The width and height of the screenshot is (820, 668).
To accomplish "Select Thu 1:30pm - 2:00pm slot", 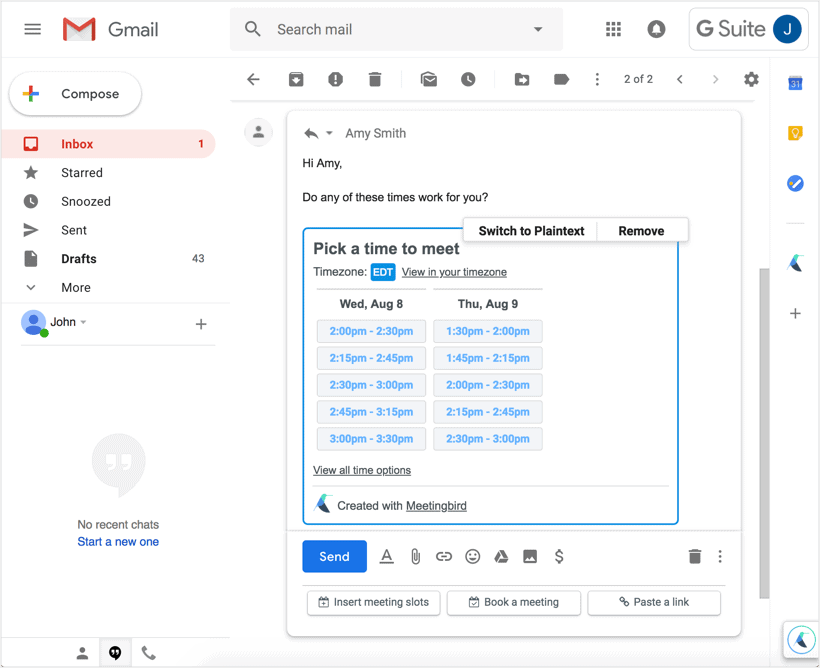I will [x=487, y=331].
